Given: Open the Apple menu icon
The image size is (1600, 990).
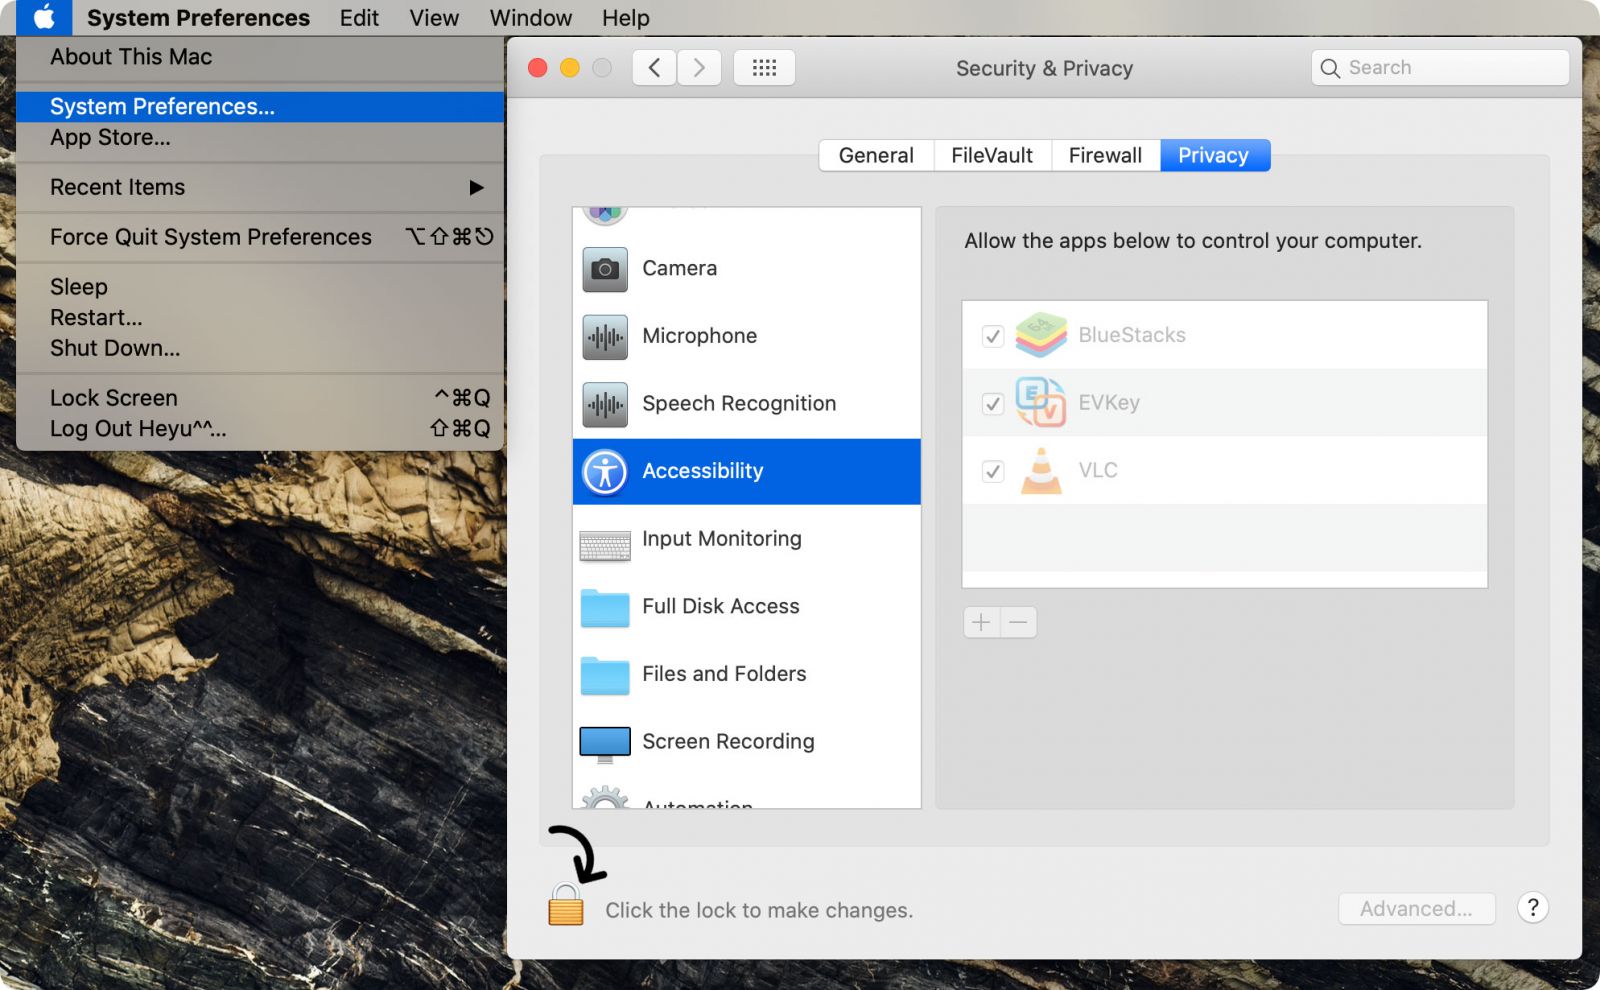Looking at the screenshot, I should pos(44,17).
